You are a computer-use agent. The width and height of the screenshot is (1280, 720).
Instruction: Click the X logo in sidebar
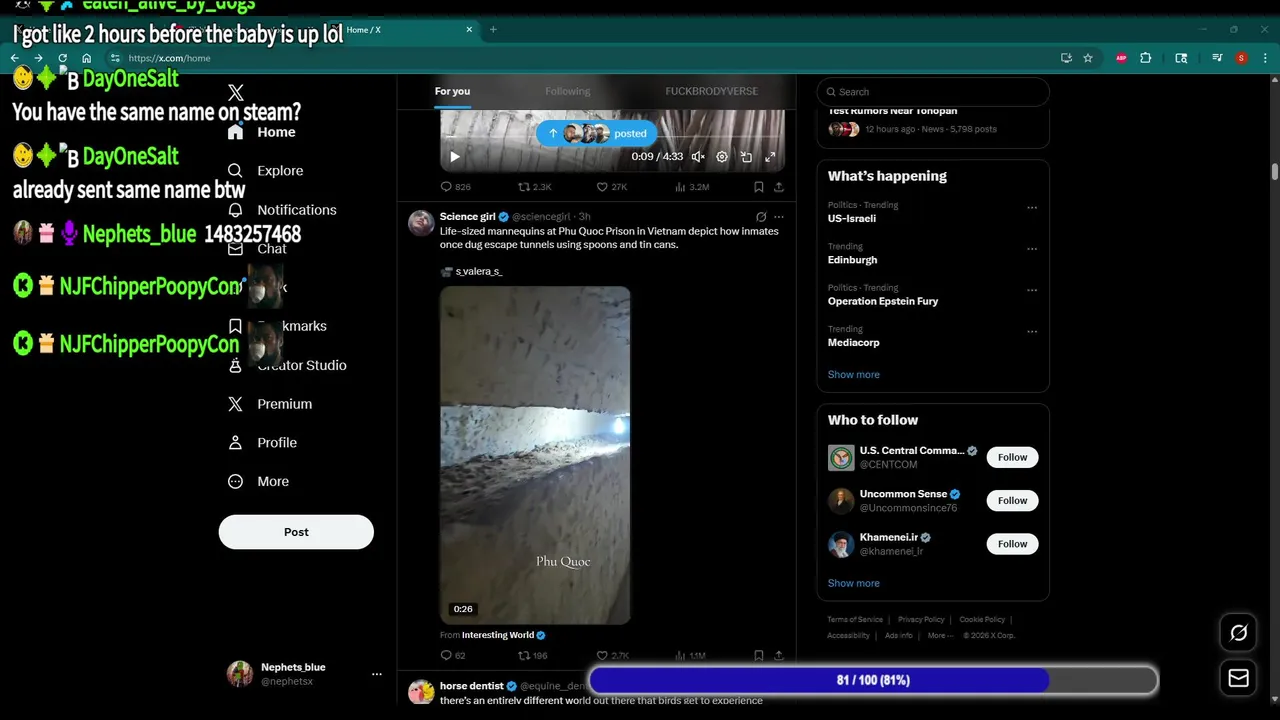pyautogui.click(x=236, y=93)
